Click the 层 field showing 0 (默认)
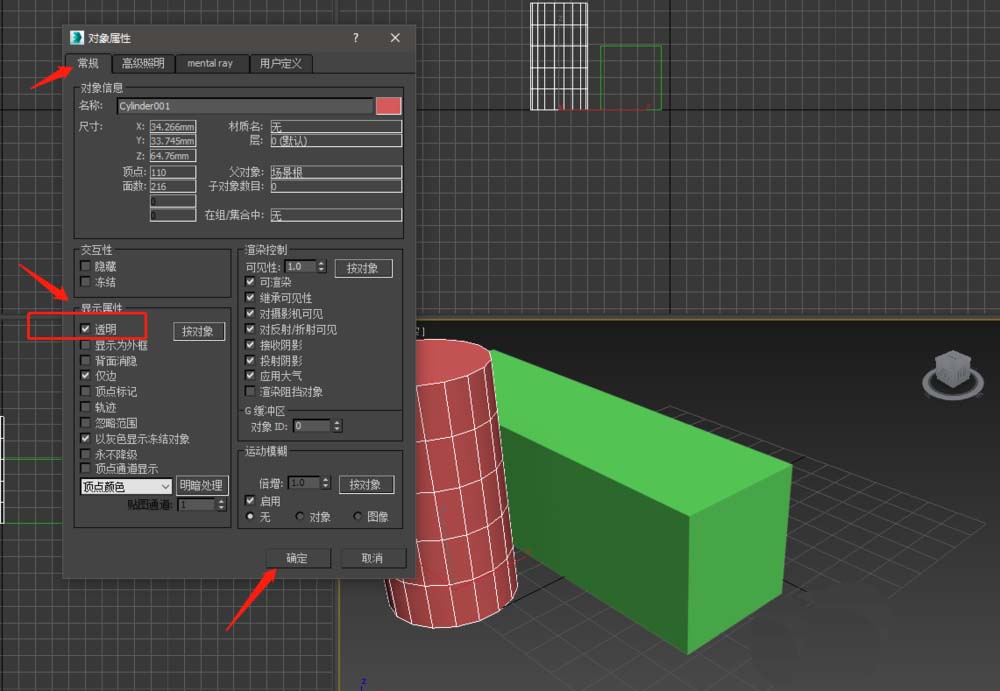Screen dimensions: 1000x691 [336, 140]
